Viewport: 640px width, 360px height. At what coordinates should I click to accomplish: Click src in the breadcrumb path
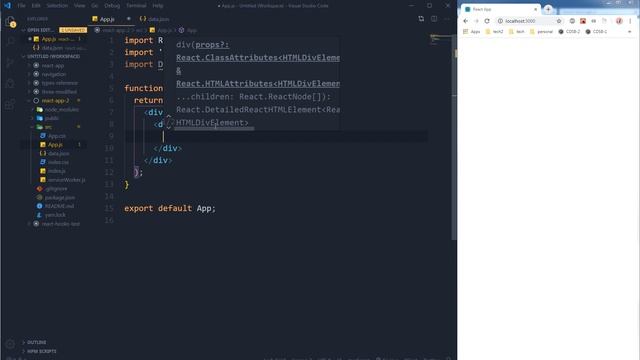(x=139, y=30)
